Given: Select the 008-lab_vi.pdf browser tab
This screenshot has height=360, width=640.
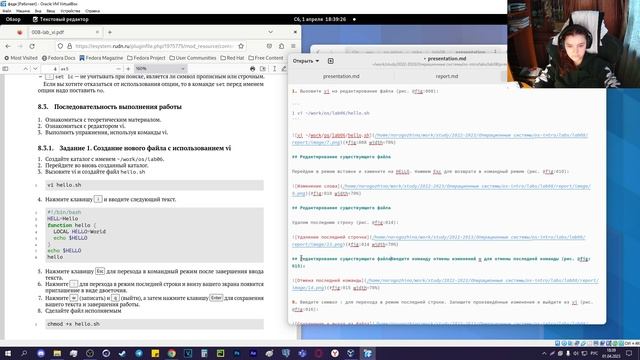Looking at the screenshot, I should click(64, 32).
